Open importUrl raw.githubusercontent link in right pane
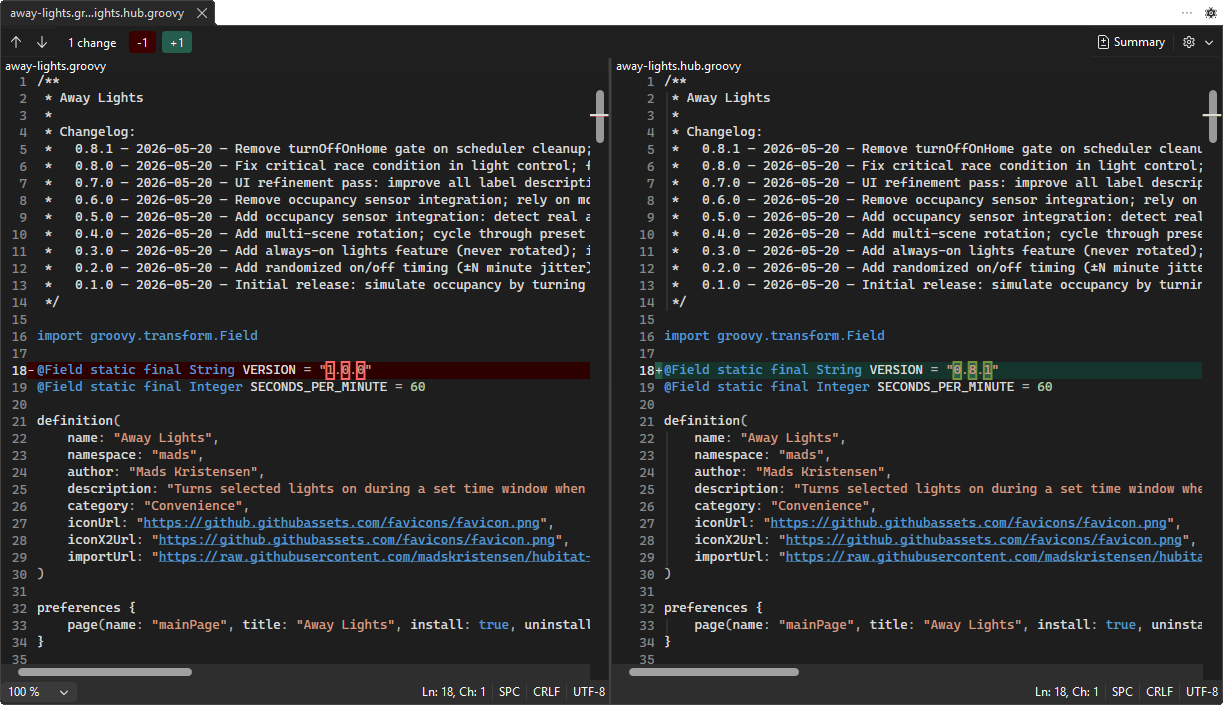 [x=994, y=557]
